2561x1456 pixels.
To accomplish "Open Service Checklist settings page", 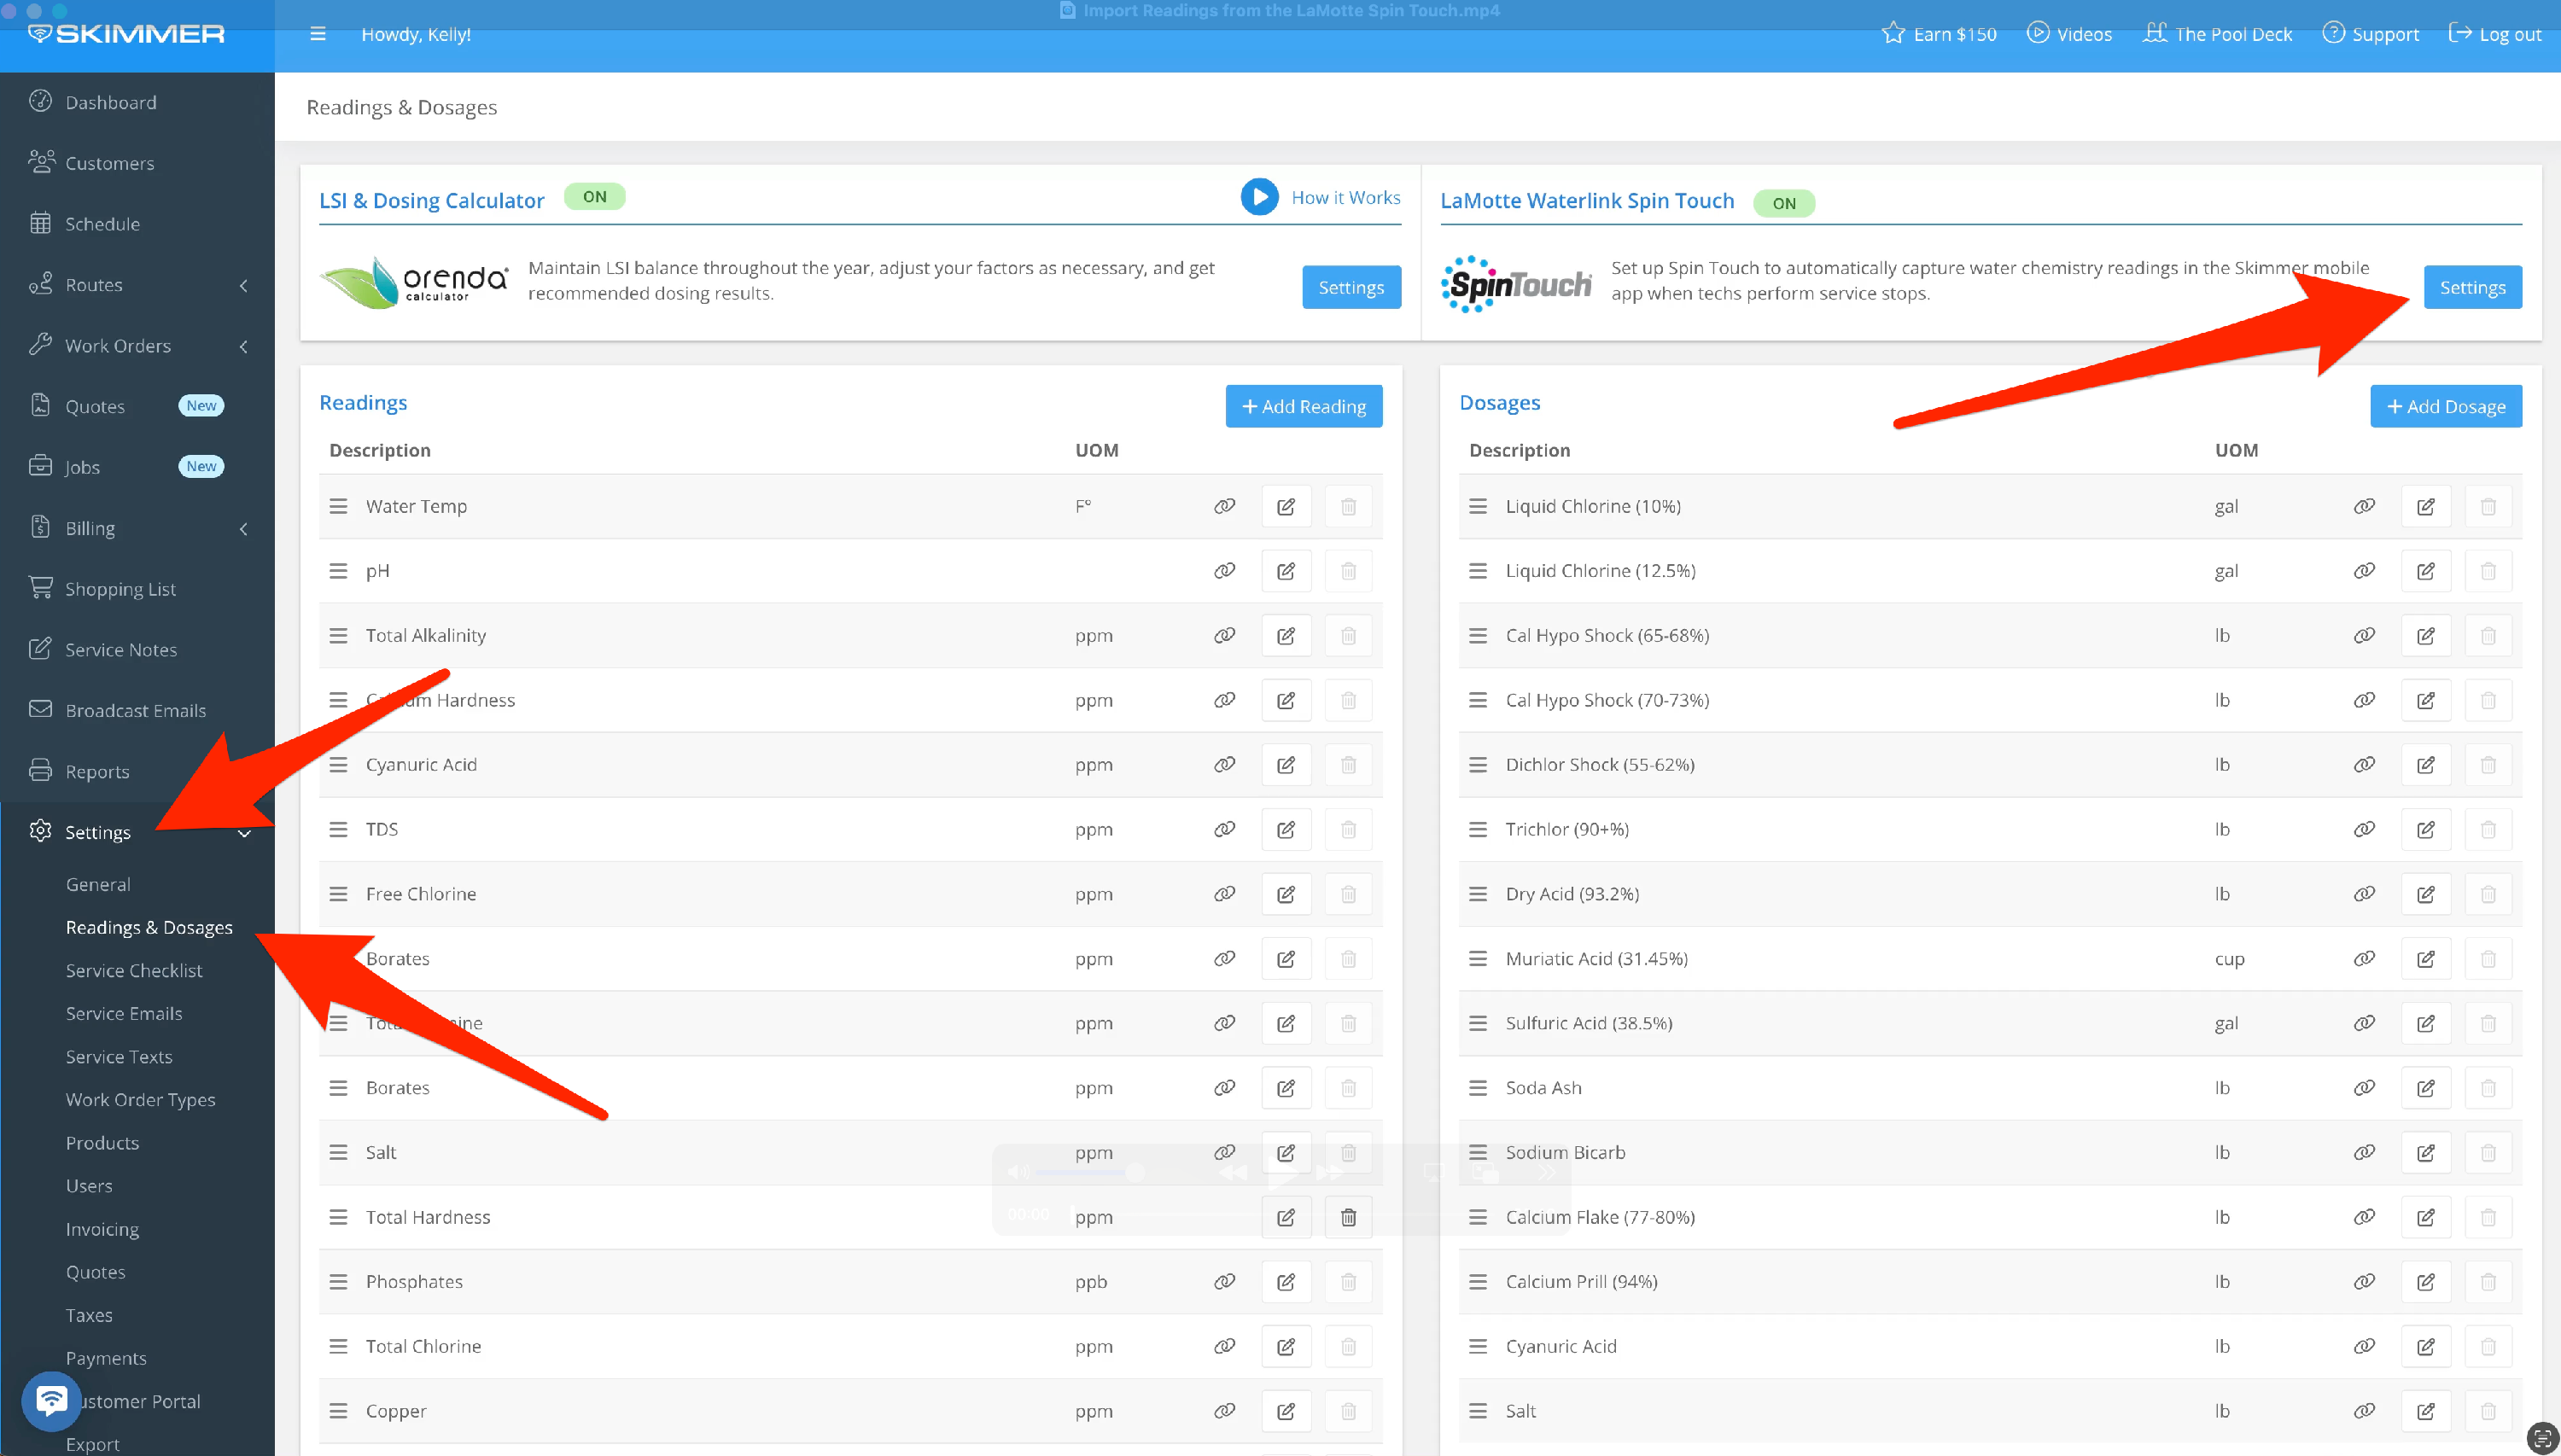I will [x=134, y=970].
